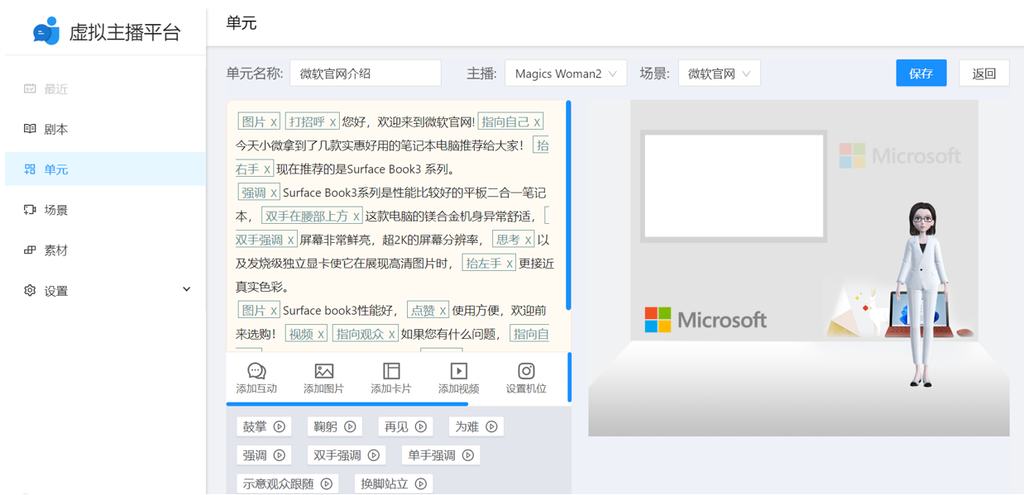1024x495 pixels.
Task: Remove the 指向自己 tag on the first line
Action: pos(536,122)
